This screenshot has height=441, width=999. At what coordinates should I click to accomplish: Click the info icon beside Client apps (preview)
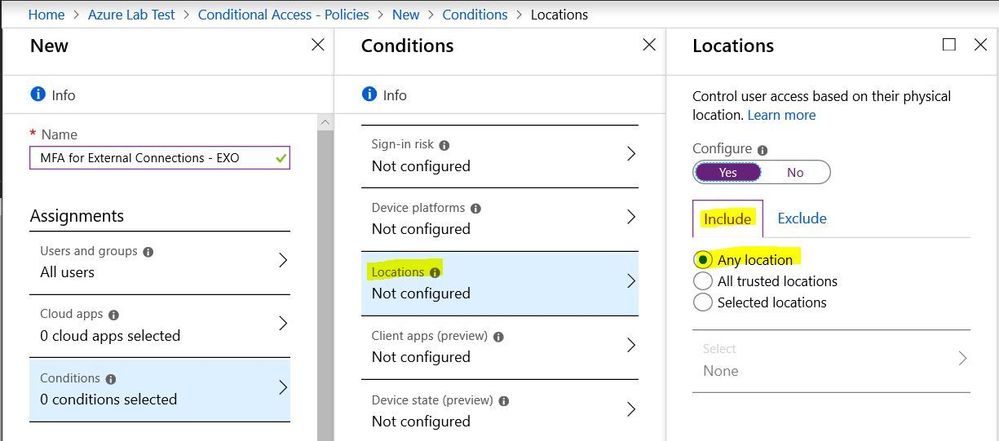click(x=498, y=336)
